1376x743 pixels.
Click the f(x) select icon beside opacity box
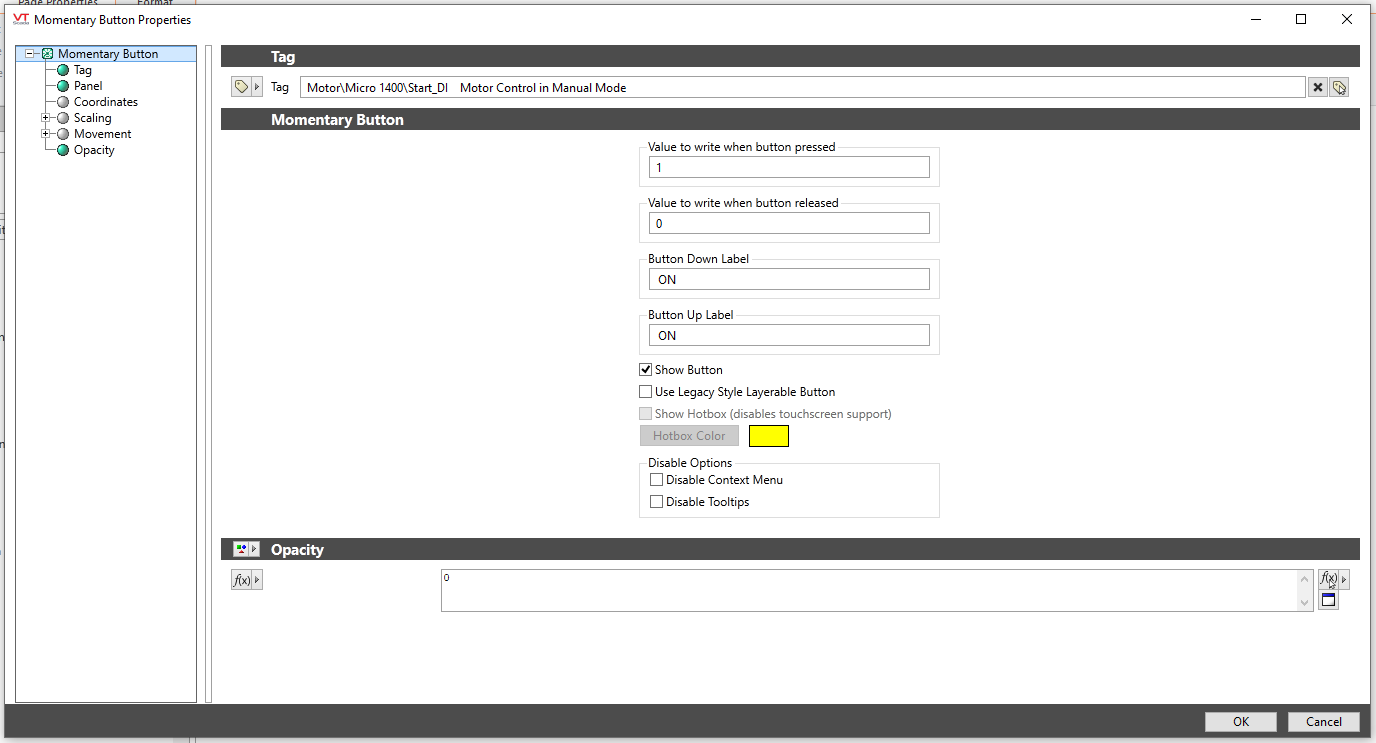[1328, 579]
